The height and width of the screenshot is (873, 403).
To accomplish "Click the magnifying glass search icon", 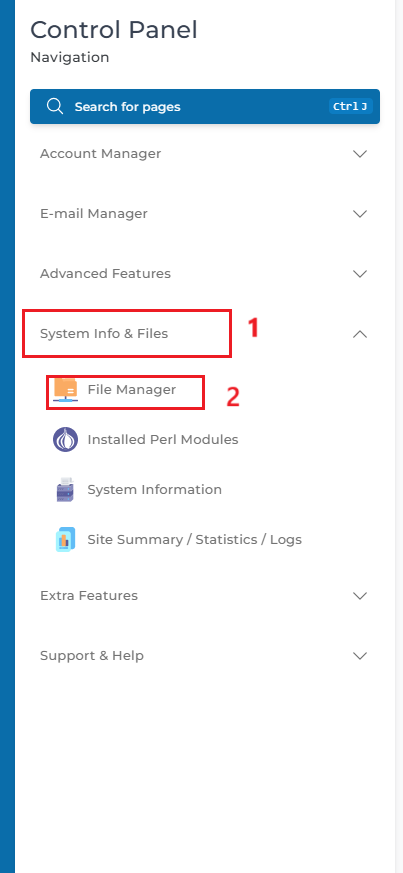I will [x=55, y=106].
